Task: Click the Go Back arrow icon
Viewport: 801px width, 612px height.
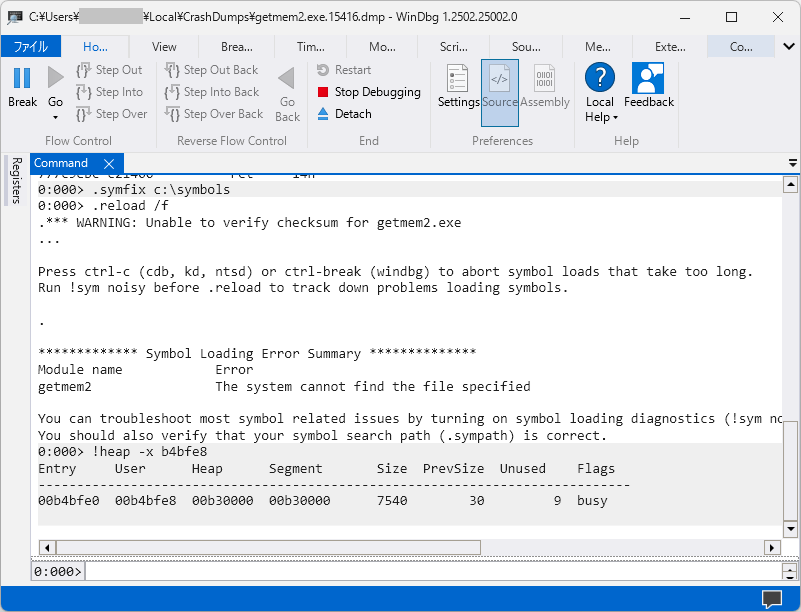Action: (x=287, y=78)
